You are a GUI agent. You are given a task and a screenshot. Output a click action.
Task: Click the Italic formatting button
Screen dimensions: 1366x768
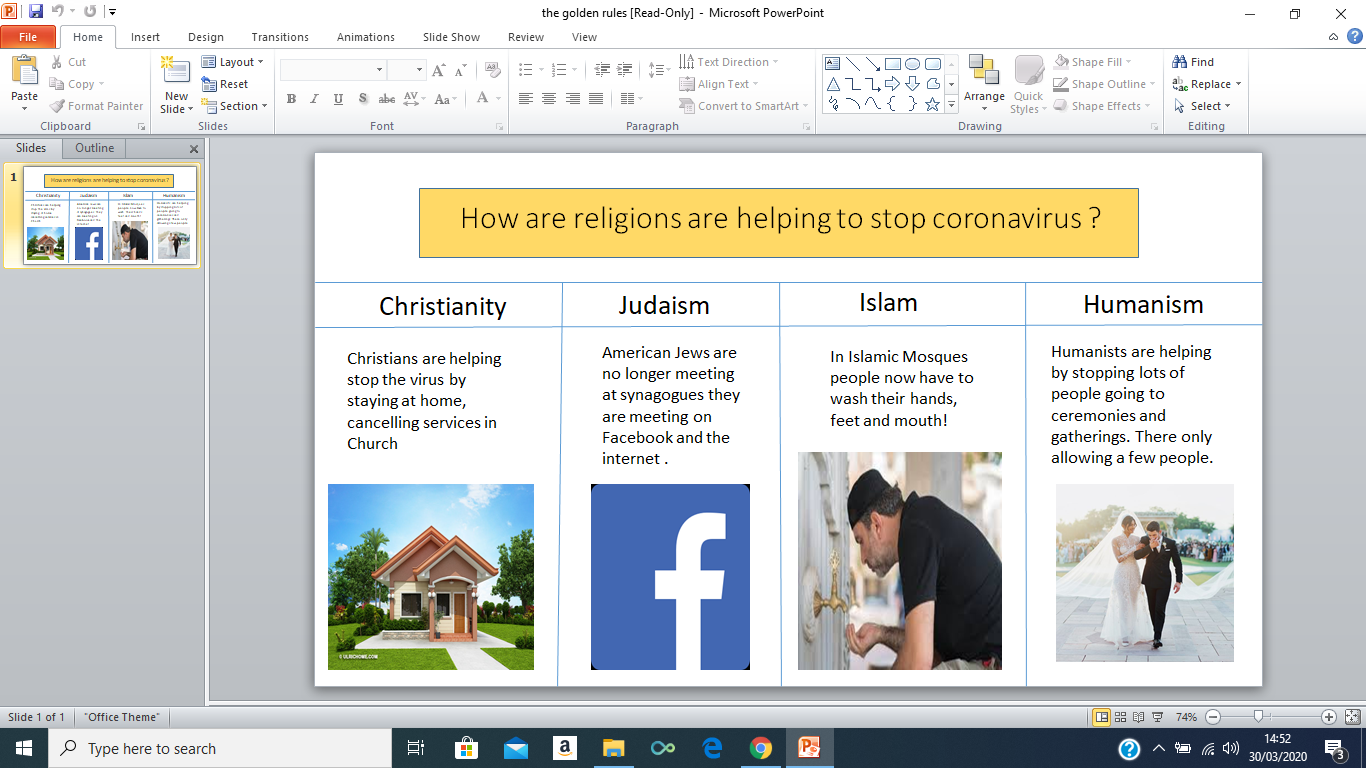(315, 99)
